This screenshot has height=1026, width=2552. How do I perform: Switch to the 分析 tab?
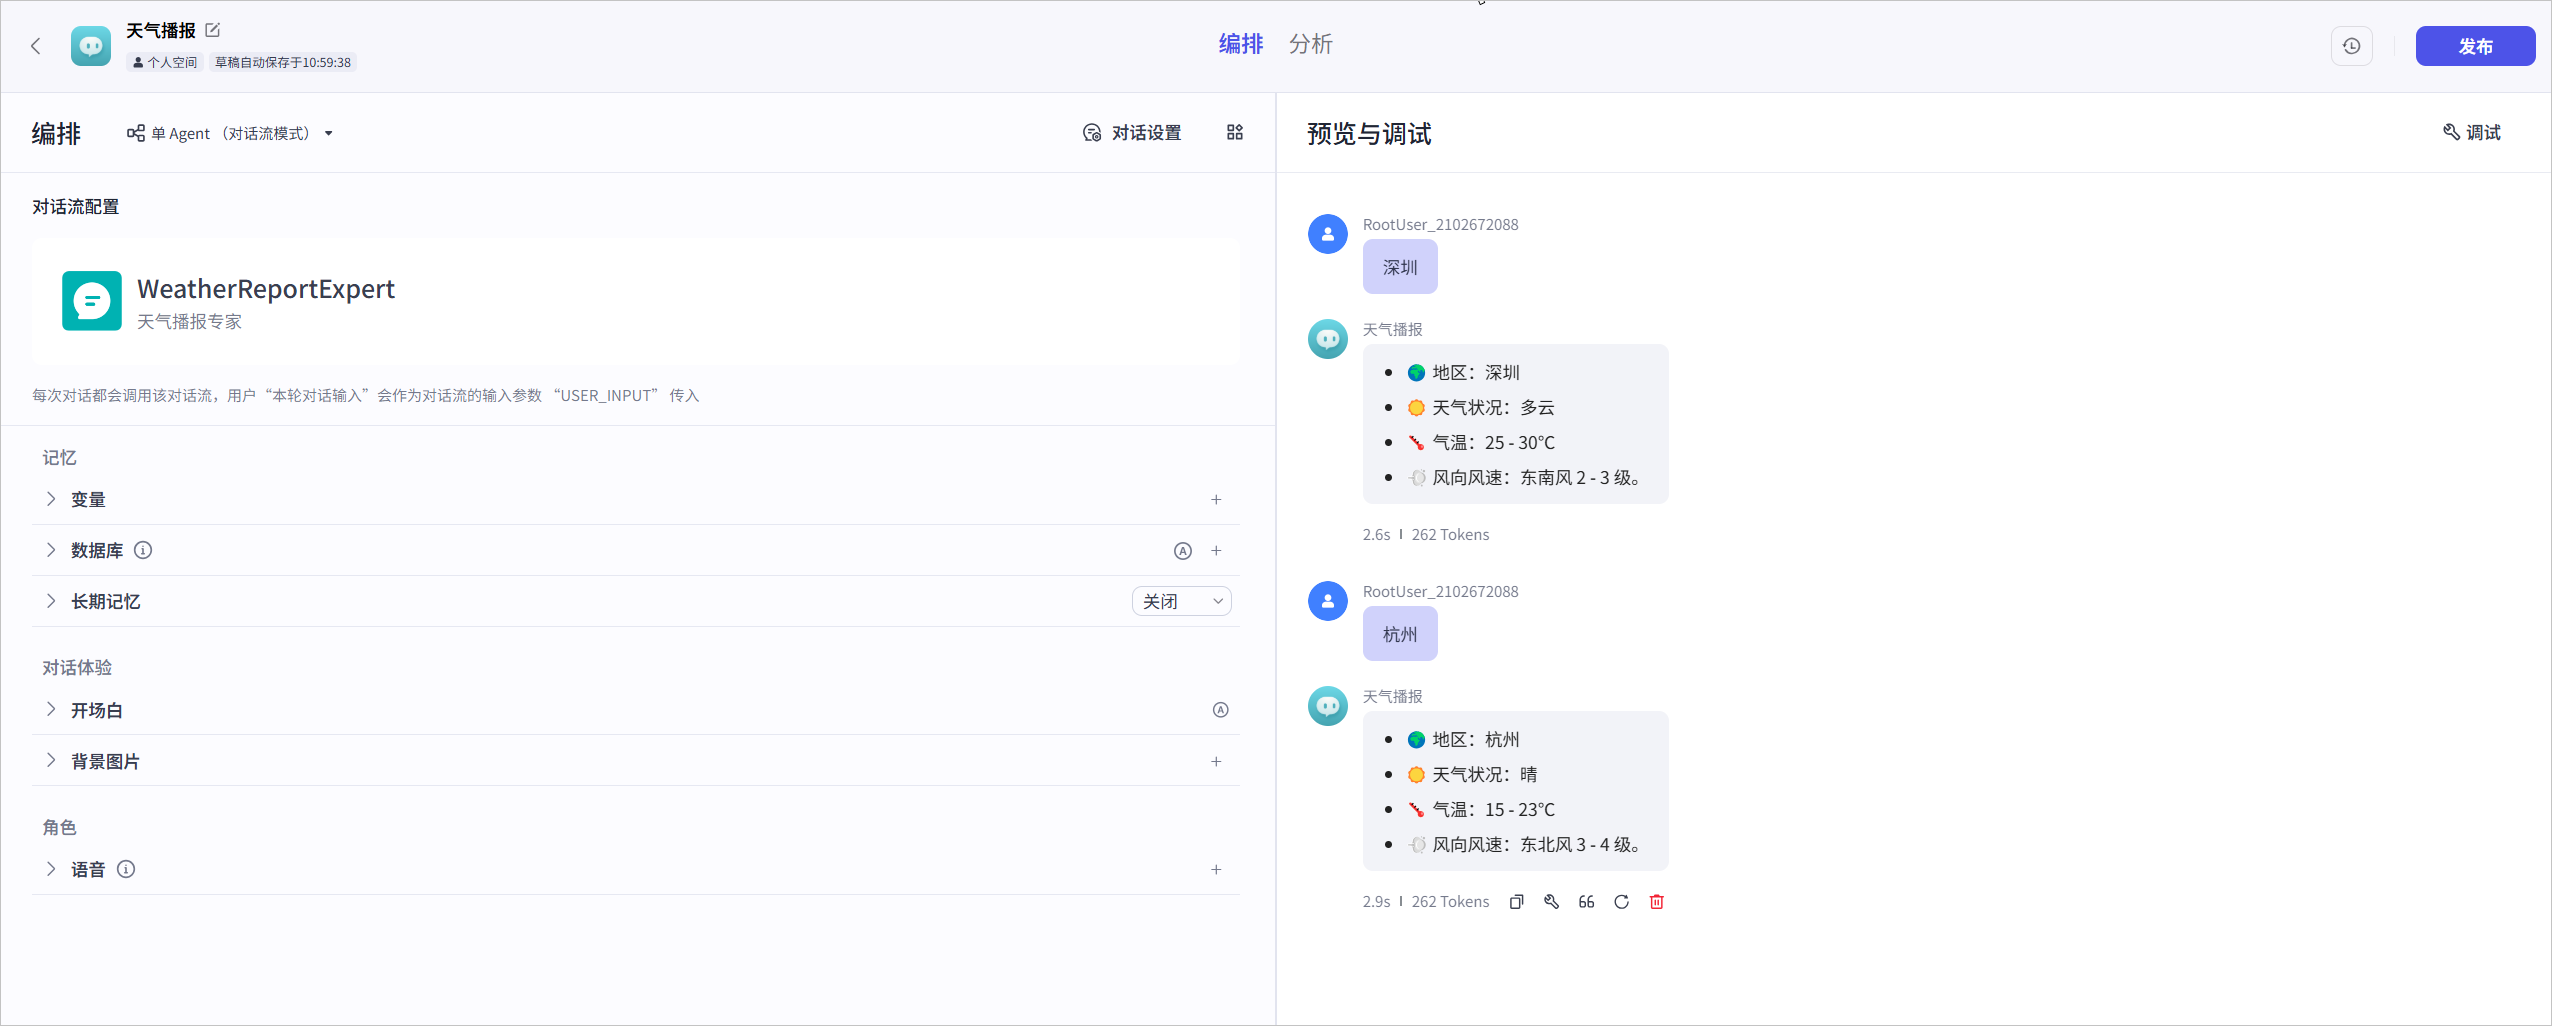[1310, 44]
